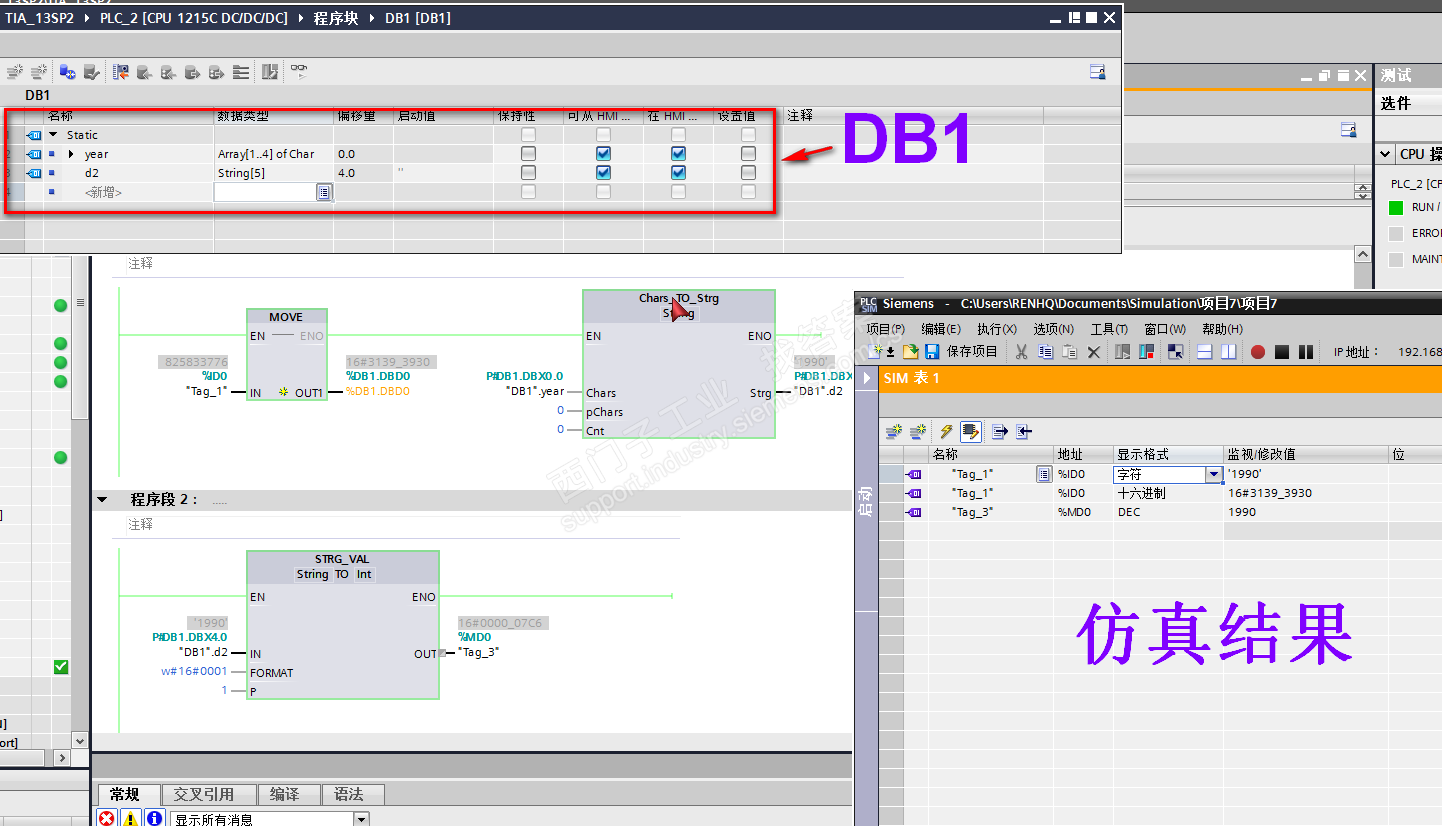Click the lightning bolt modify icon in SIM table

[946, 431]
